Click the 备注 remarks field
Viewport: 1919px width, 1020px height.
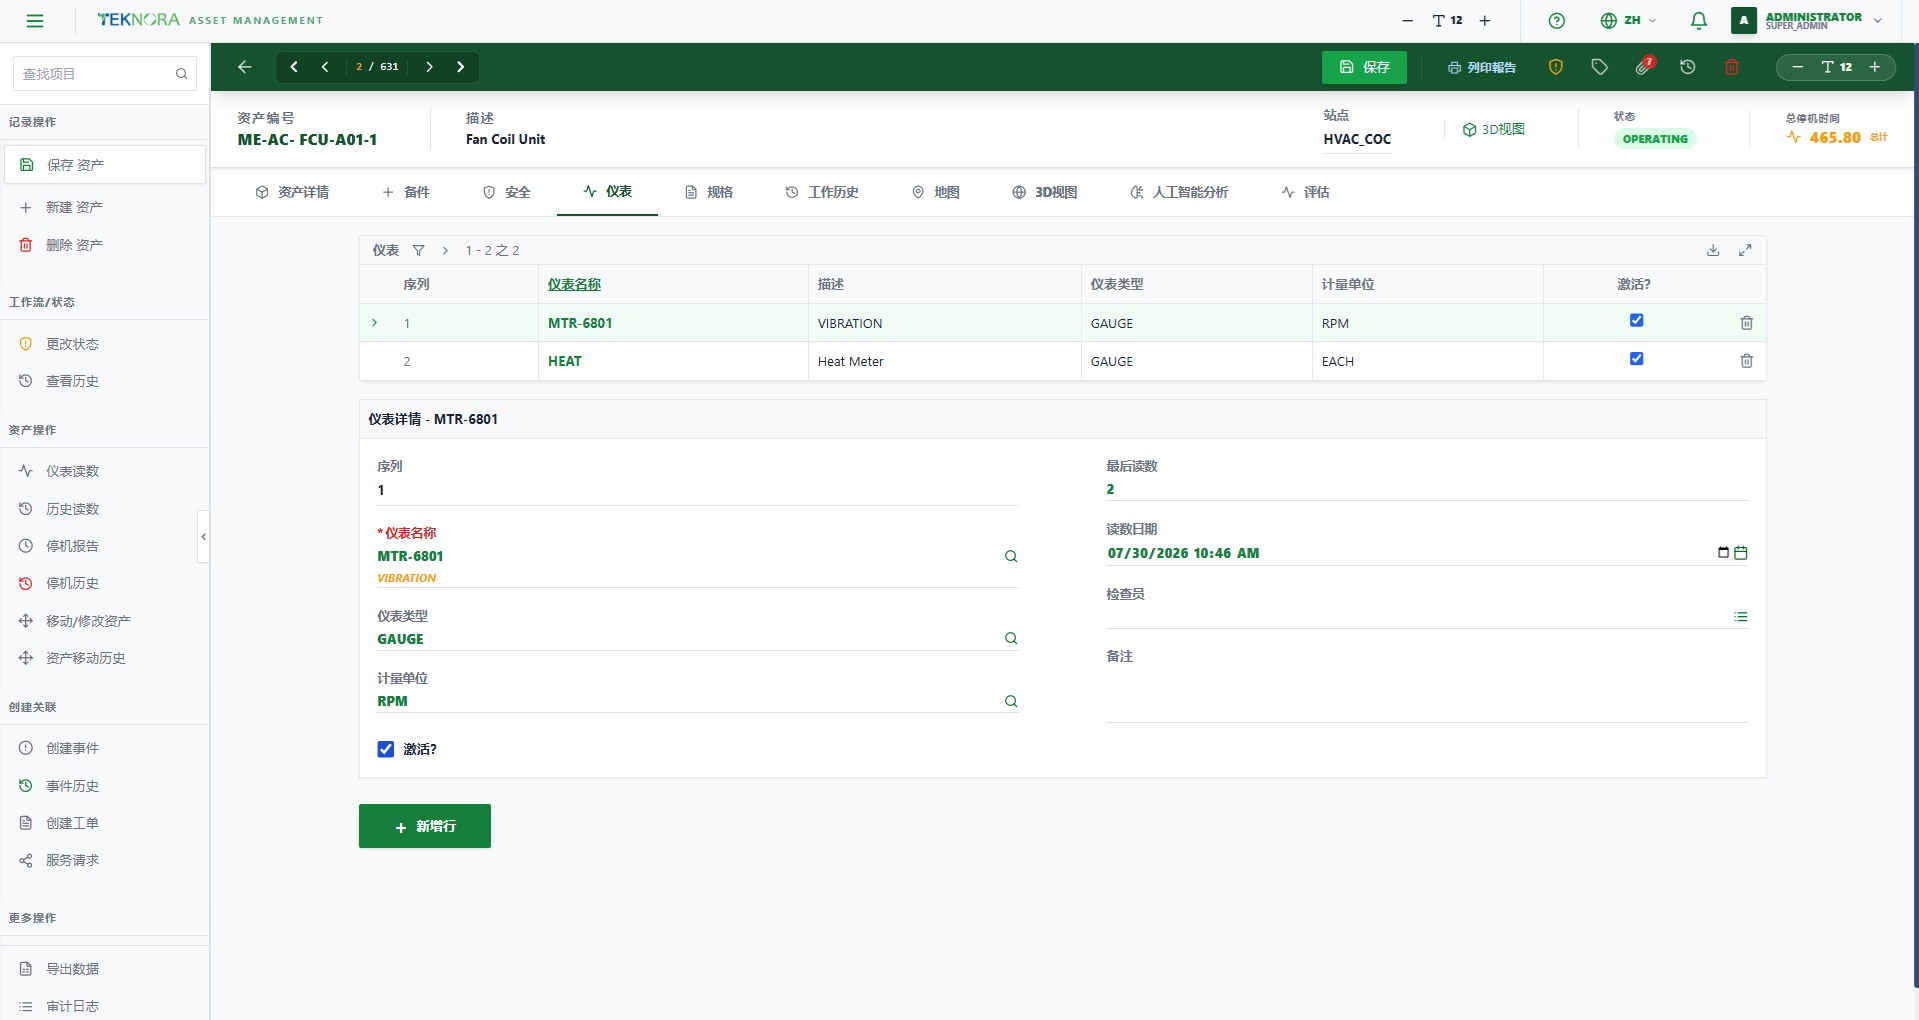point(1427,695)
